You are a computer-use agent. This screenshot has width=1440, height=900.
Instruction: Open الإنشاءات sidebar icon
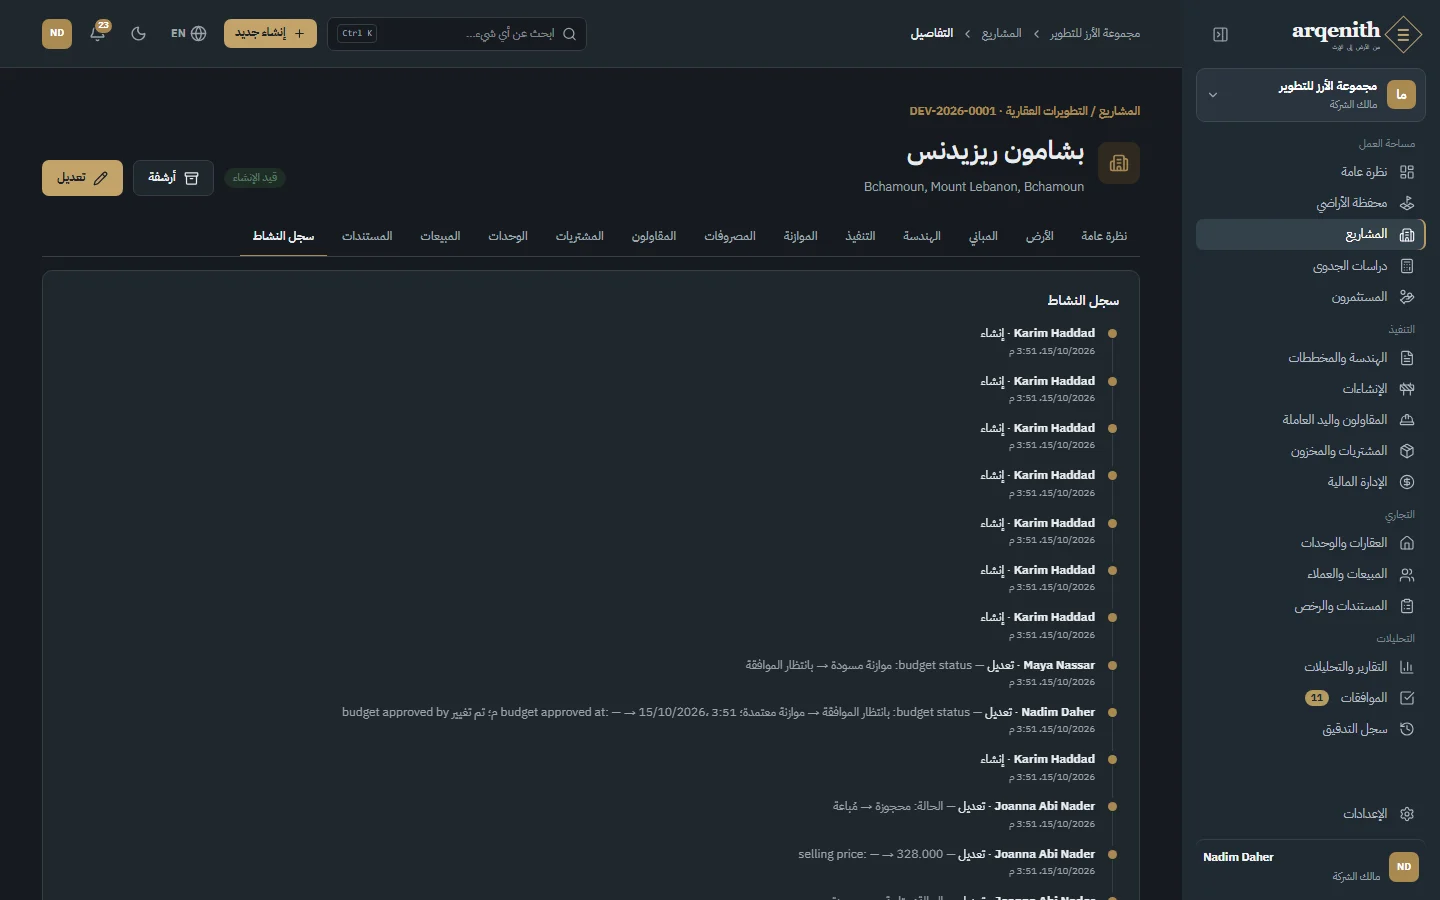[x=1407, y=389]
